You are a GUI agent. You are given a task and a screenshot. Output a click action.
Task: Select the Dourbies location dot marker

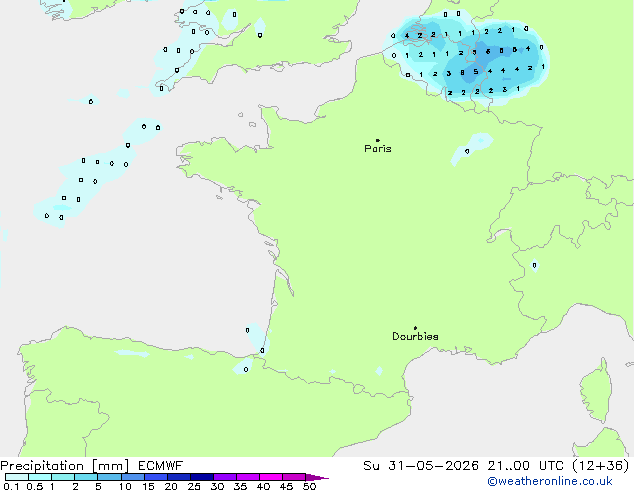pyautogui.click(x=415, y=328)
